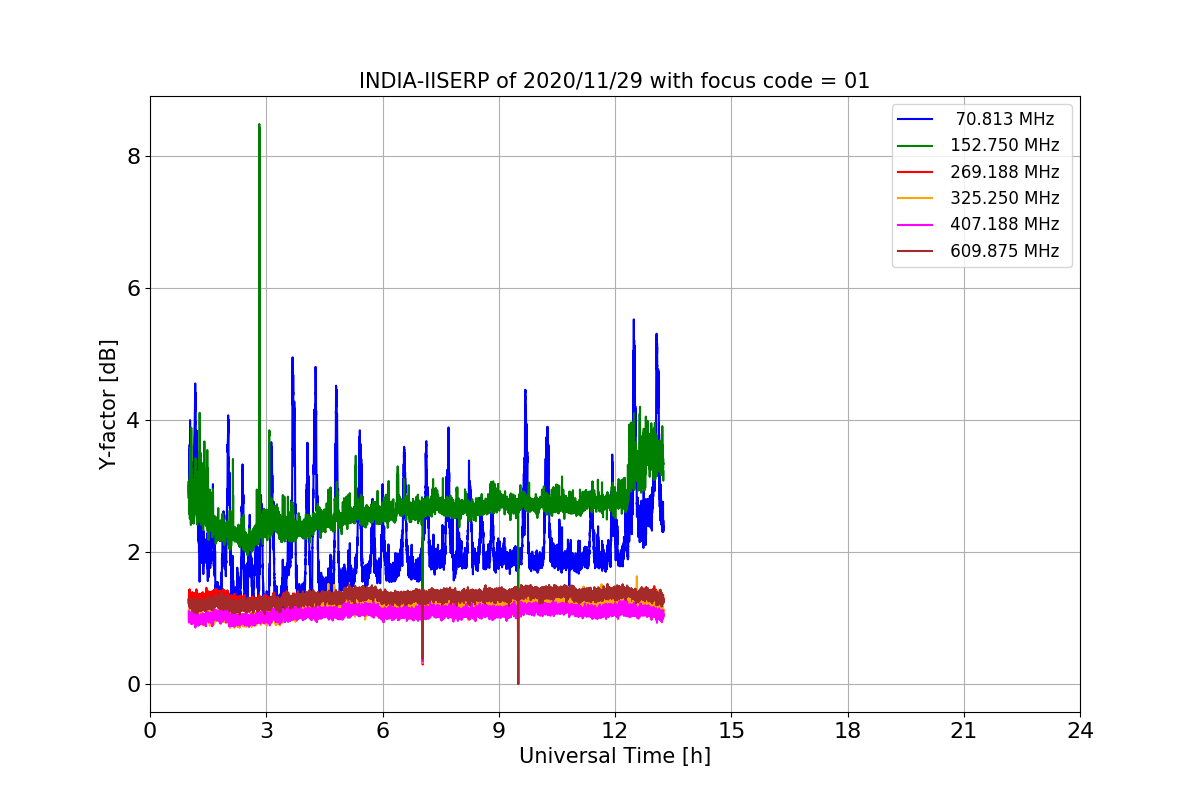Click x-axis tick label 15

(731, 730)
